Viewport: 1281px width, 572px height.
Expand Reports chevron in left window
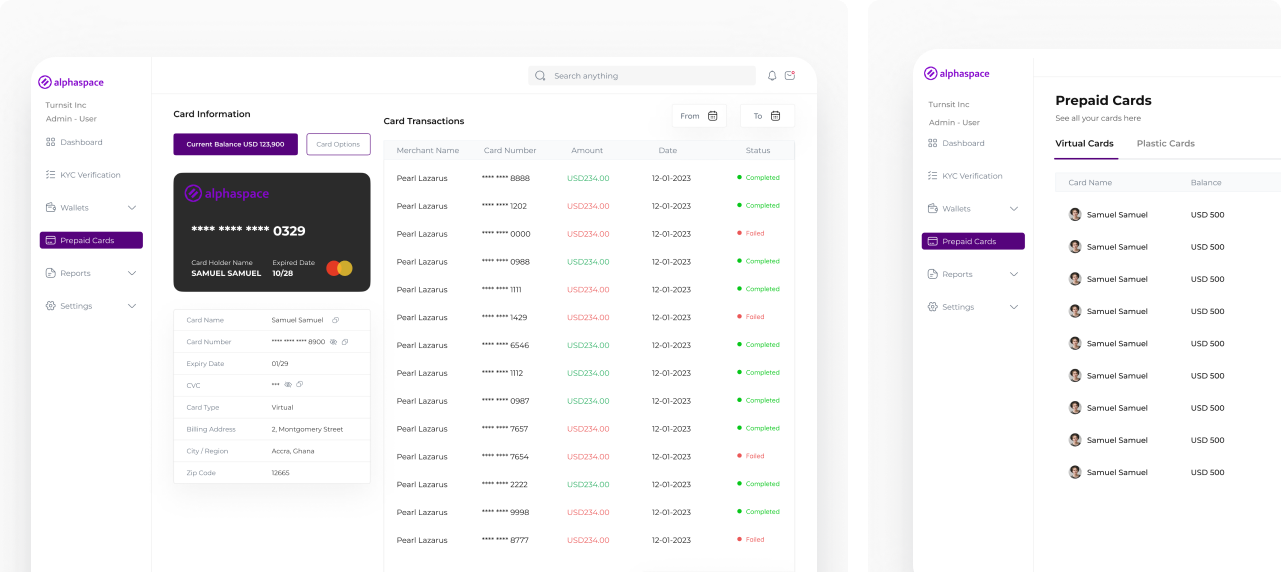132,273
